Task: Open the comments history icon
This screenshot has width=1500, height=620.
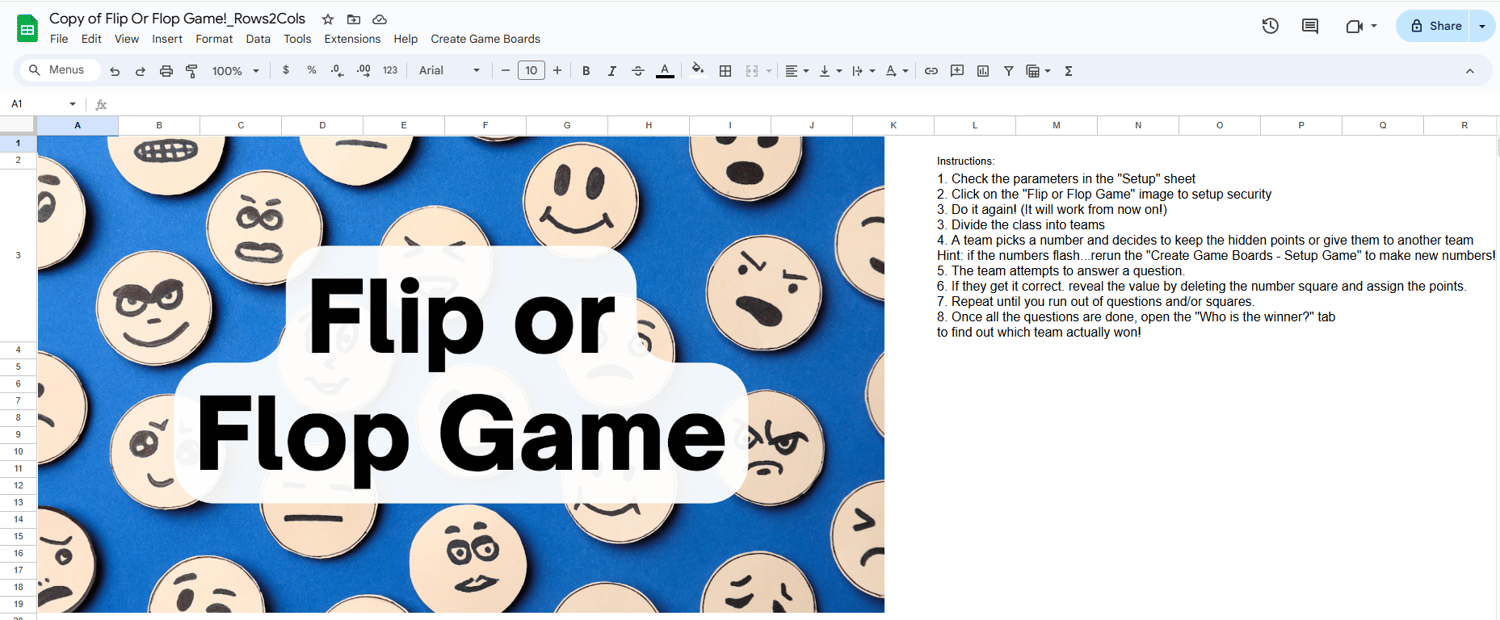Action: [x=1310, y=26]
